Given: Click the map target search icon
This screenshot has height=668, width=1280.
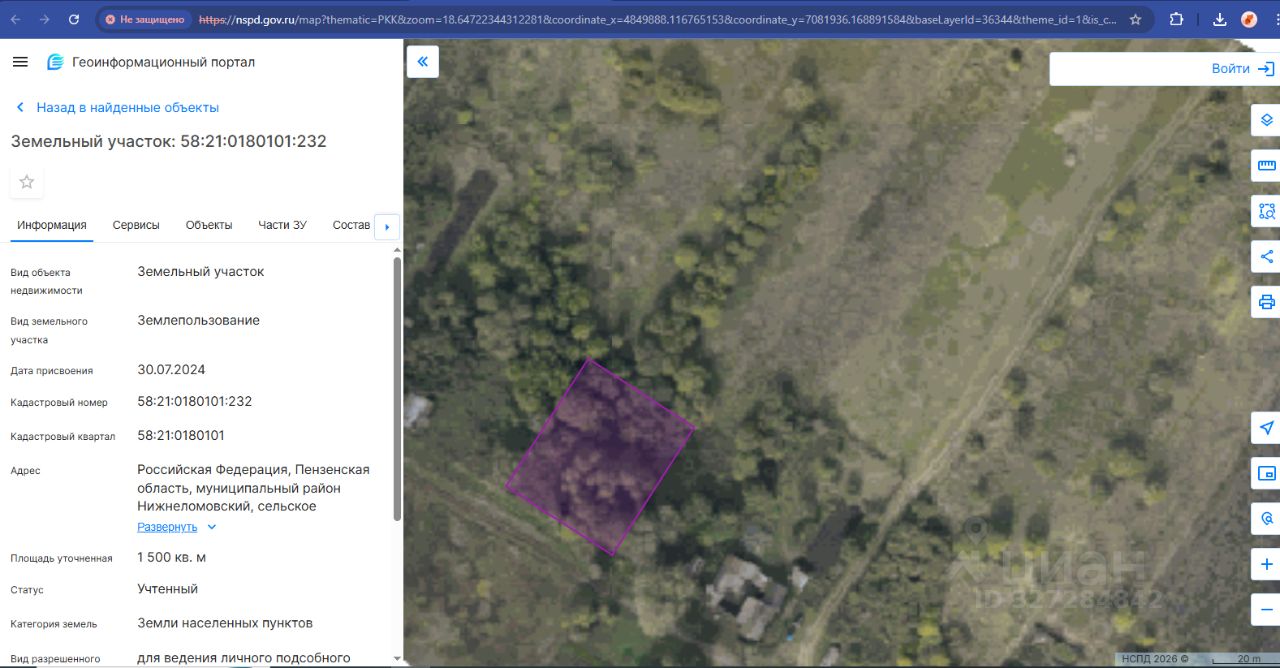Looking at the screenshot, I should [1266, 519].
